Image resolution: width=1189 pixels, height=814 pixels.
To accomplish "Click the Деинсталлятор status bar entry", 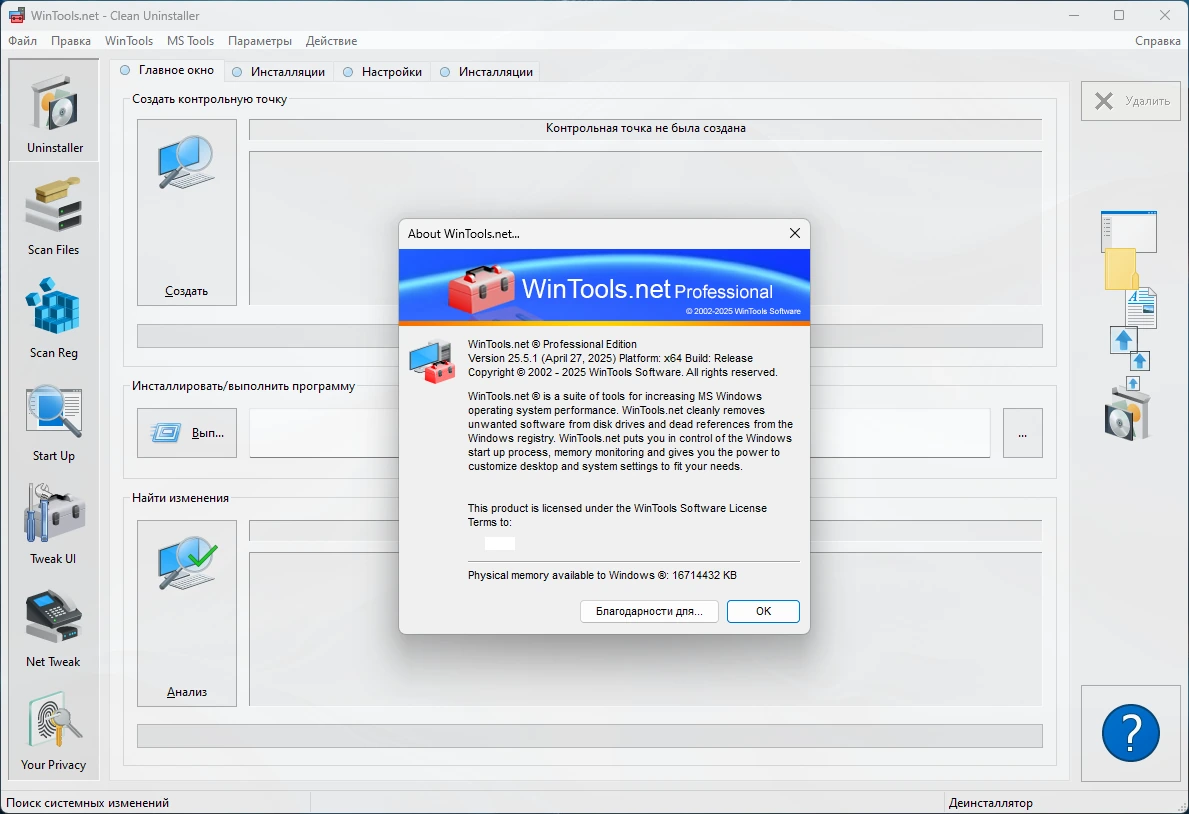I will [x=990, y=803].
